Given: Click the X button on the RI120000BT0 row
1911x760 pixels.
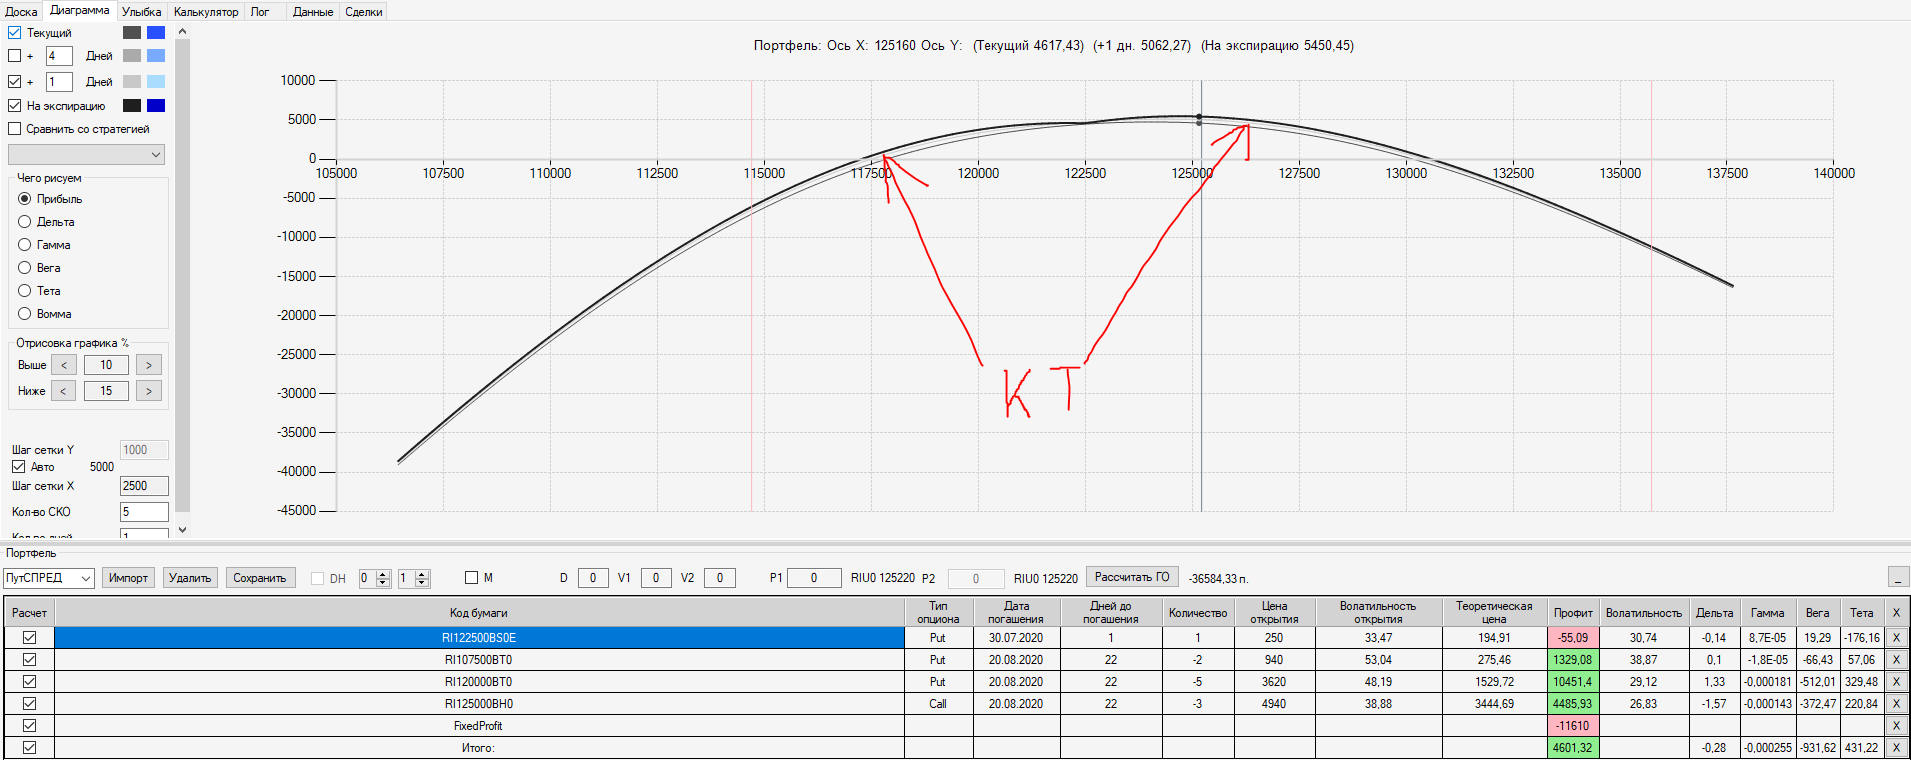Looking at the screenshot, I should [x=1896, y=682].
